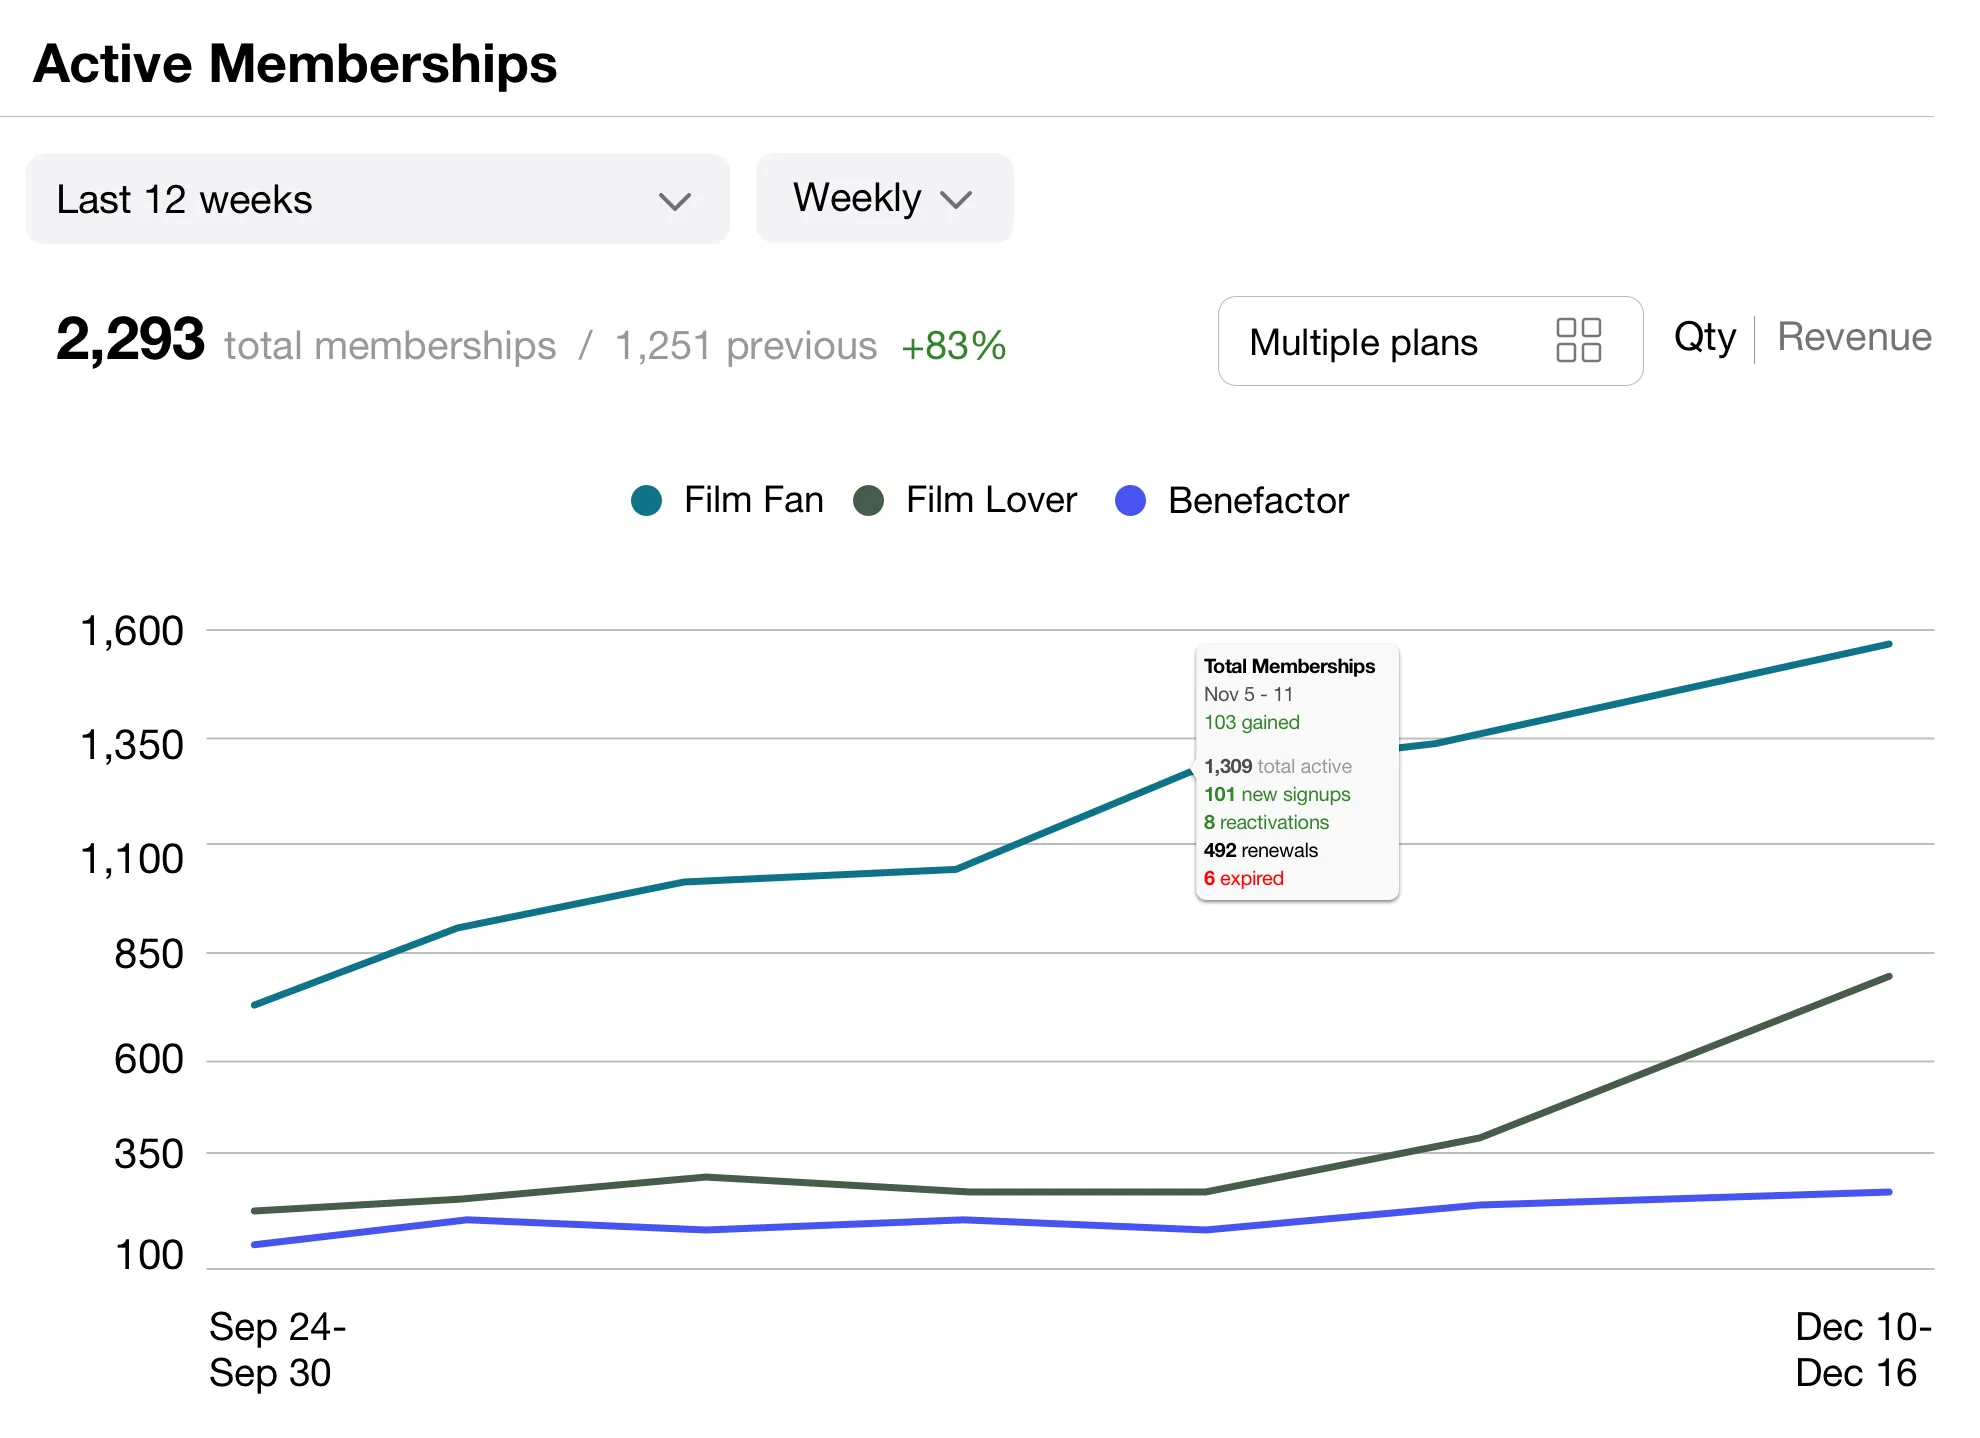
Task: Click the Film Lover legend label
Action: click(x=991, y=499)
